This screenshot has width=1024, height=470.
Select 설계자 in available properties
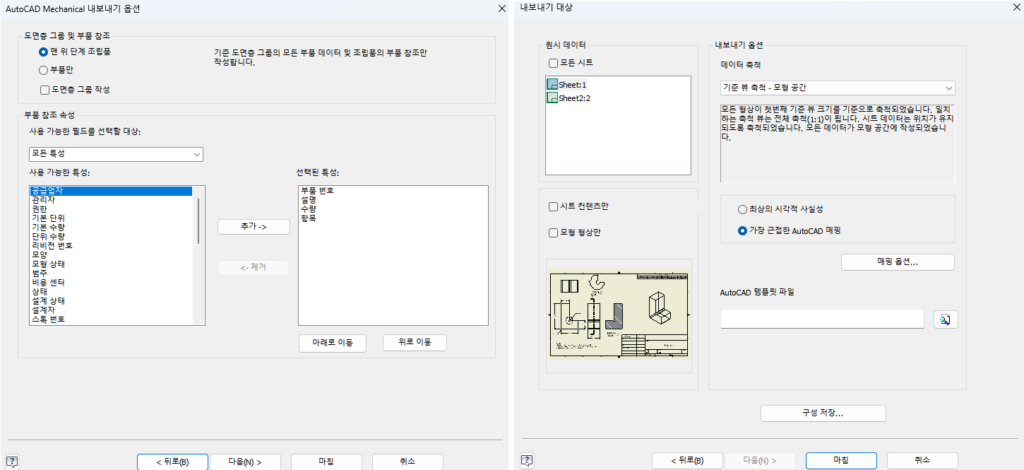pos(42,309)
